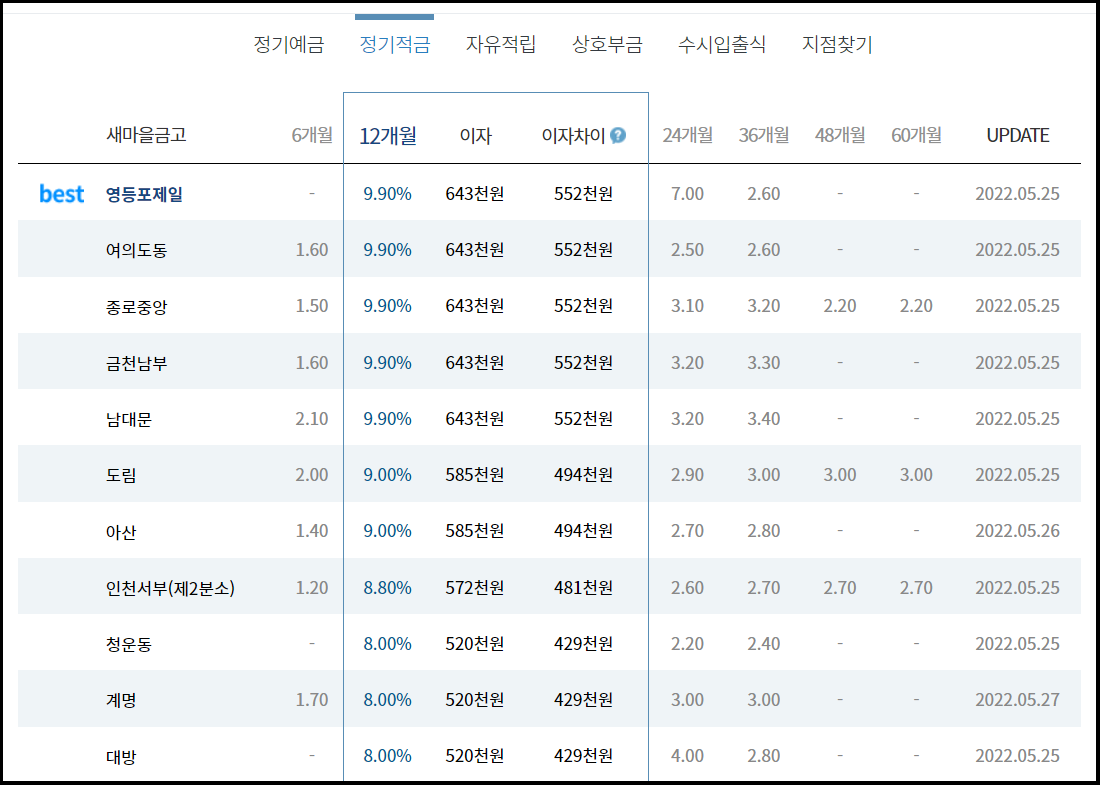Select the 청운동 branch name
The width and height of the screenshot is (1100, 785).
coord(129,644)
